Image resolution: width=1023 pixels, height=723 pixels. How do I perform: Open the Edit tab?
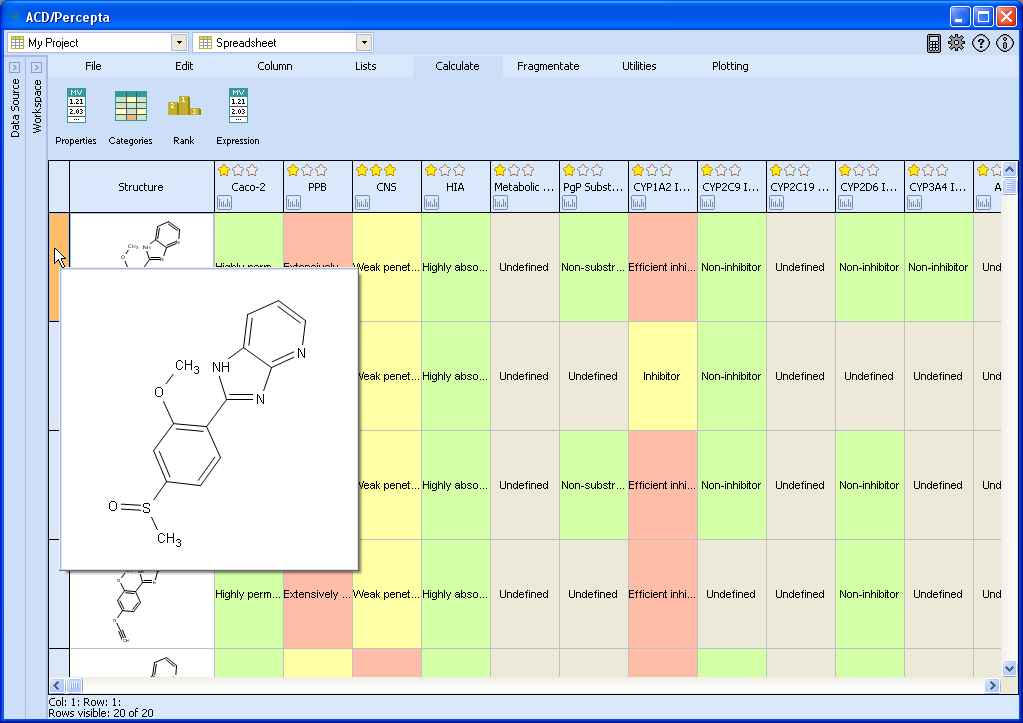pyautogui.click(x=184, y=66)
